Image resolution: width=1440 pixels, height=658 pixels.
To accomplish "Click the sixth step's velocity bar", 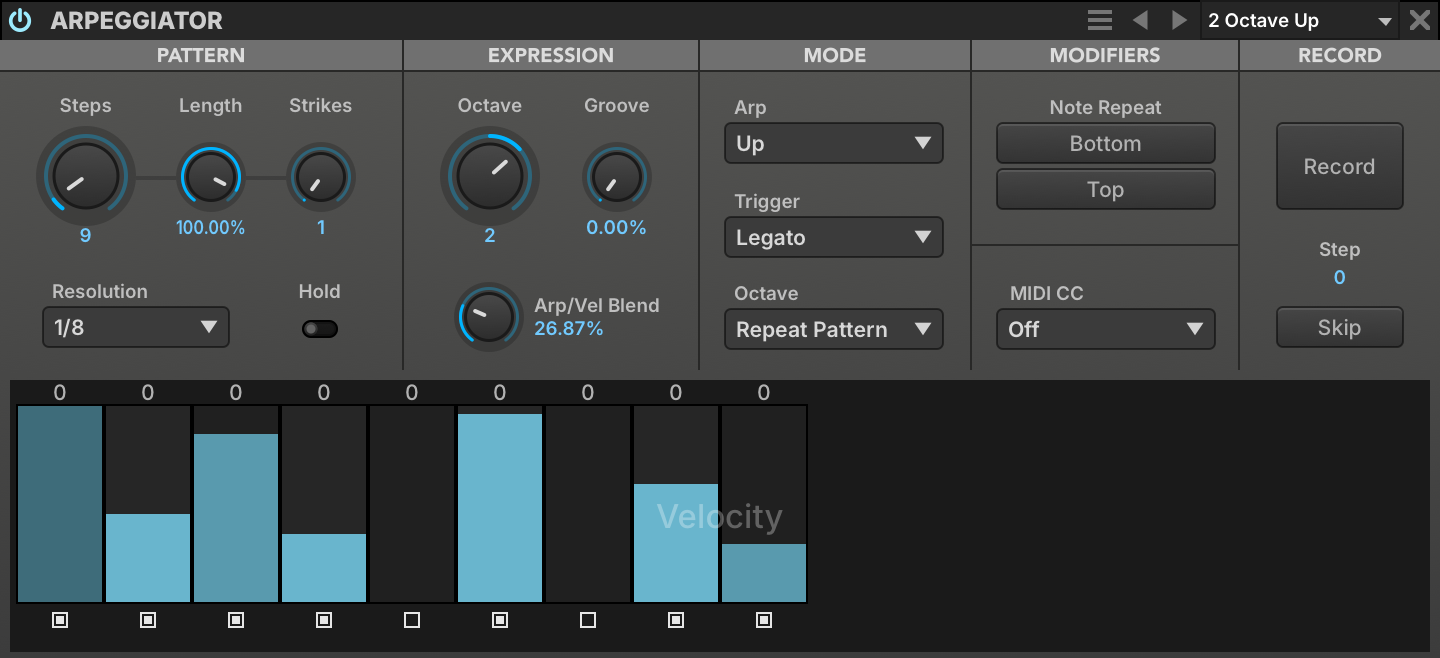I will pos(500,504).
